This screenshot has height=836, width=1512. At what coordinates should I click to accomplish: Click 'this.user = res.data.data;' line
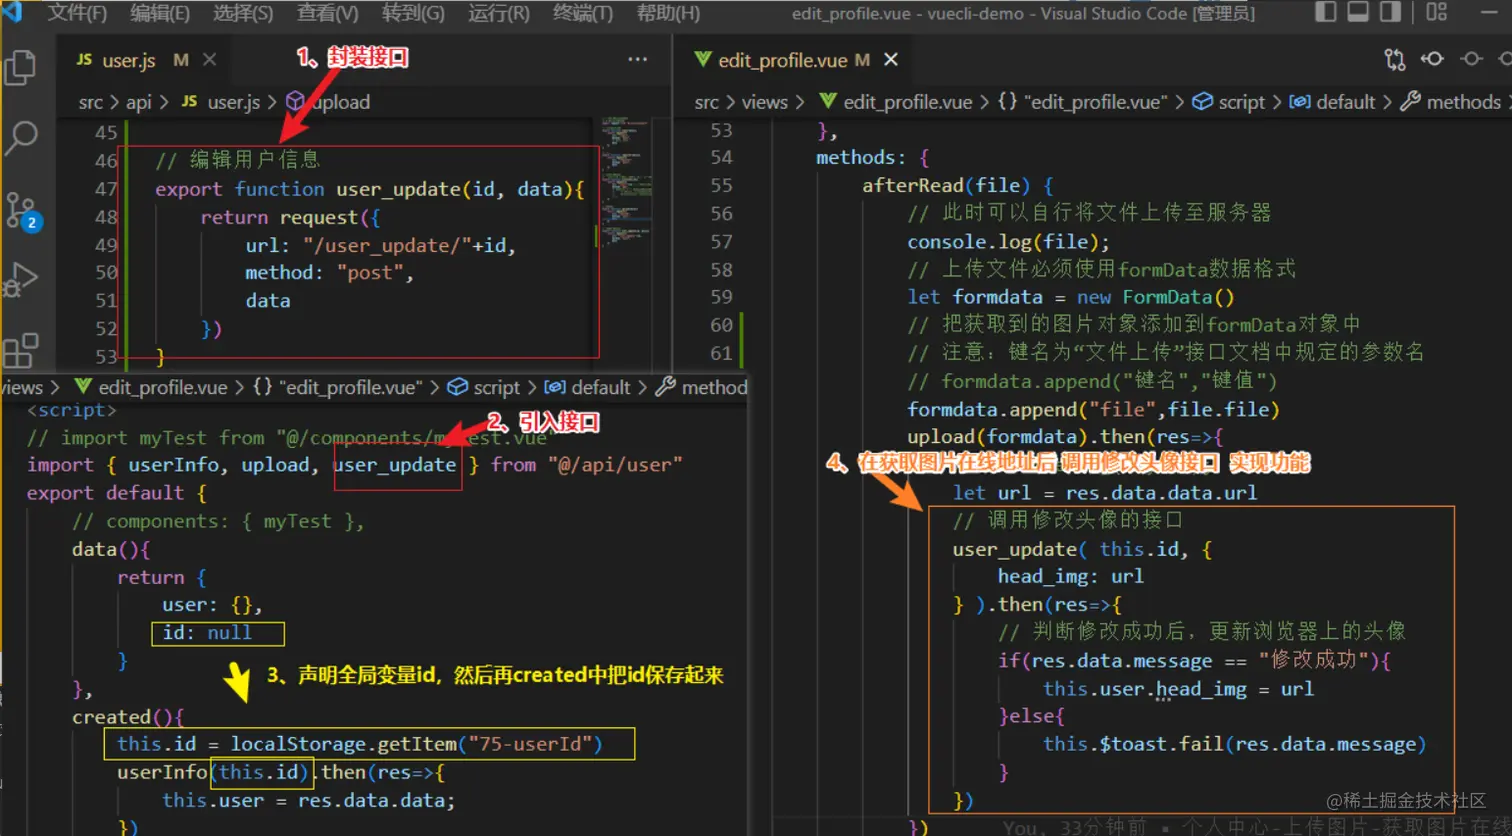pyautogui.click(x=308, y=800)
